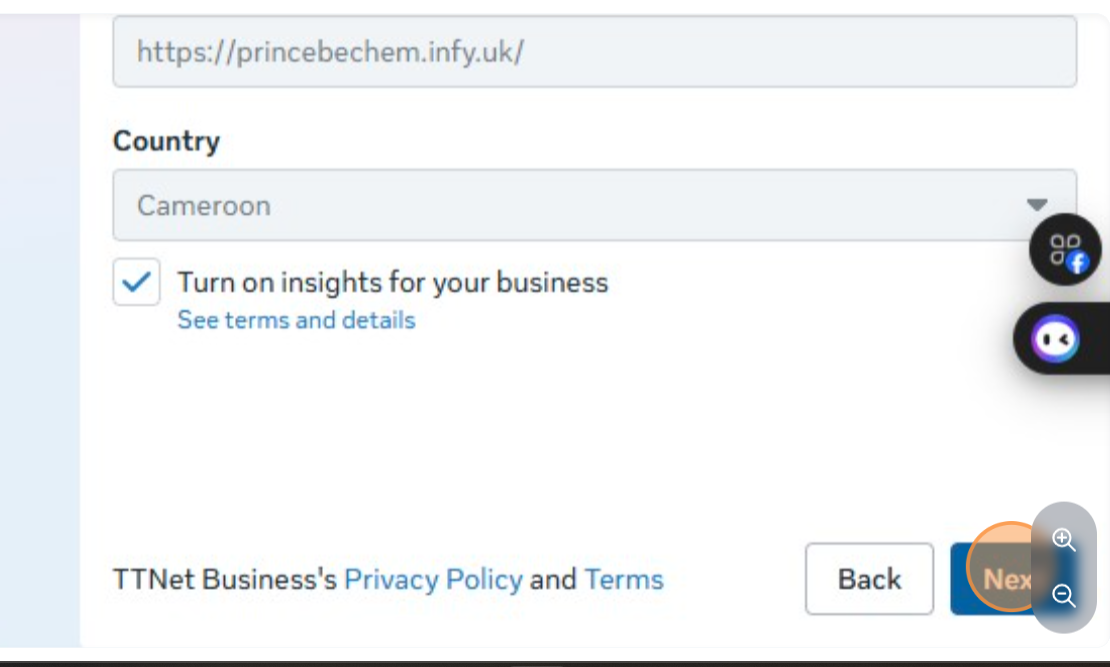Click the grey zoom control pill between magnifiers
Image resolution: width=1110 pixels, height=667 pixels.
point(1064,568)
